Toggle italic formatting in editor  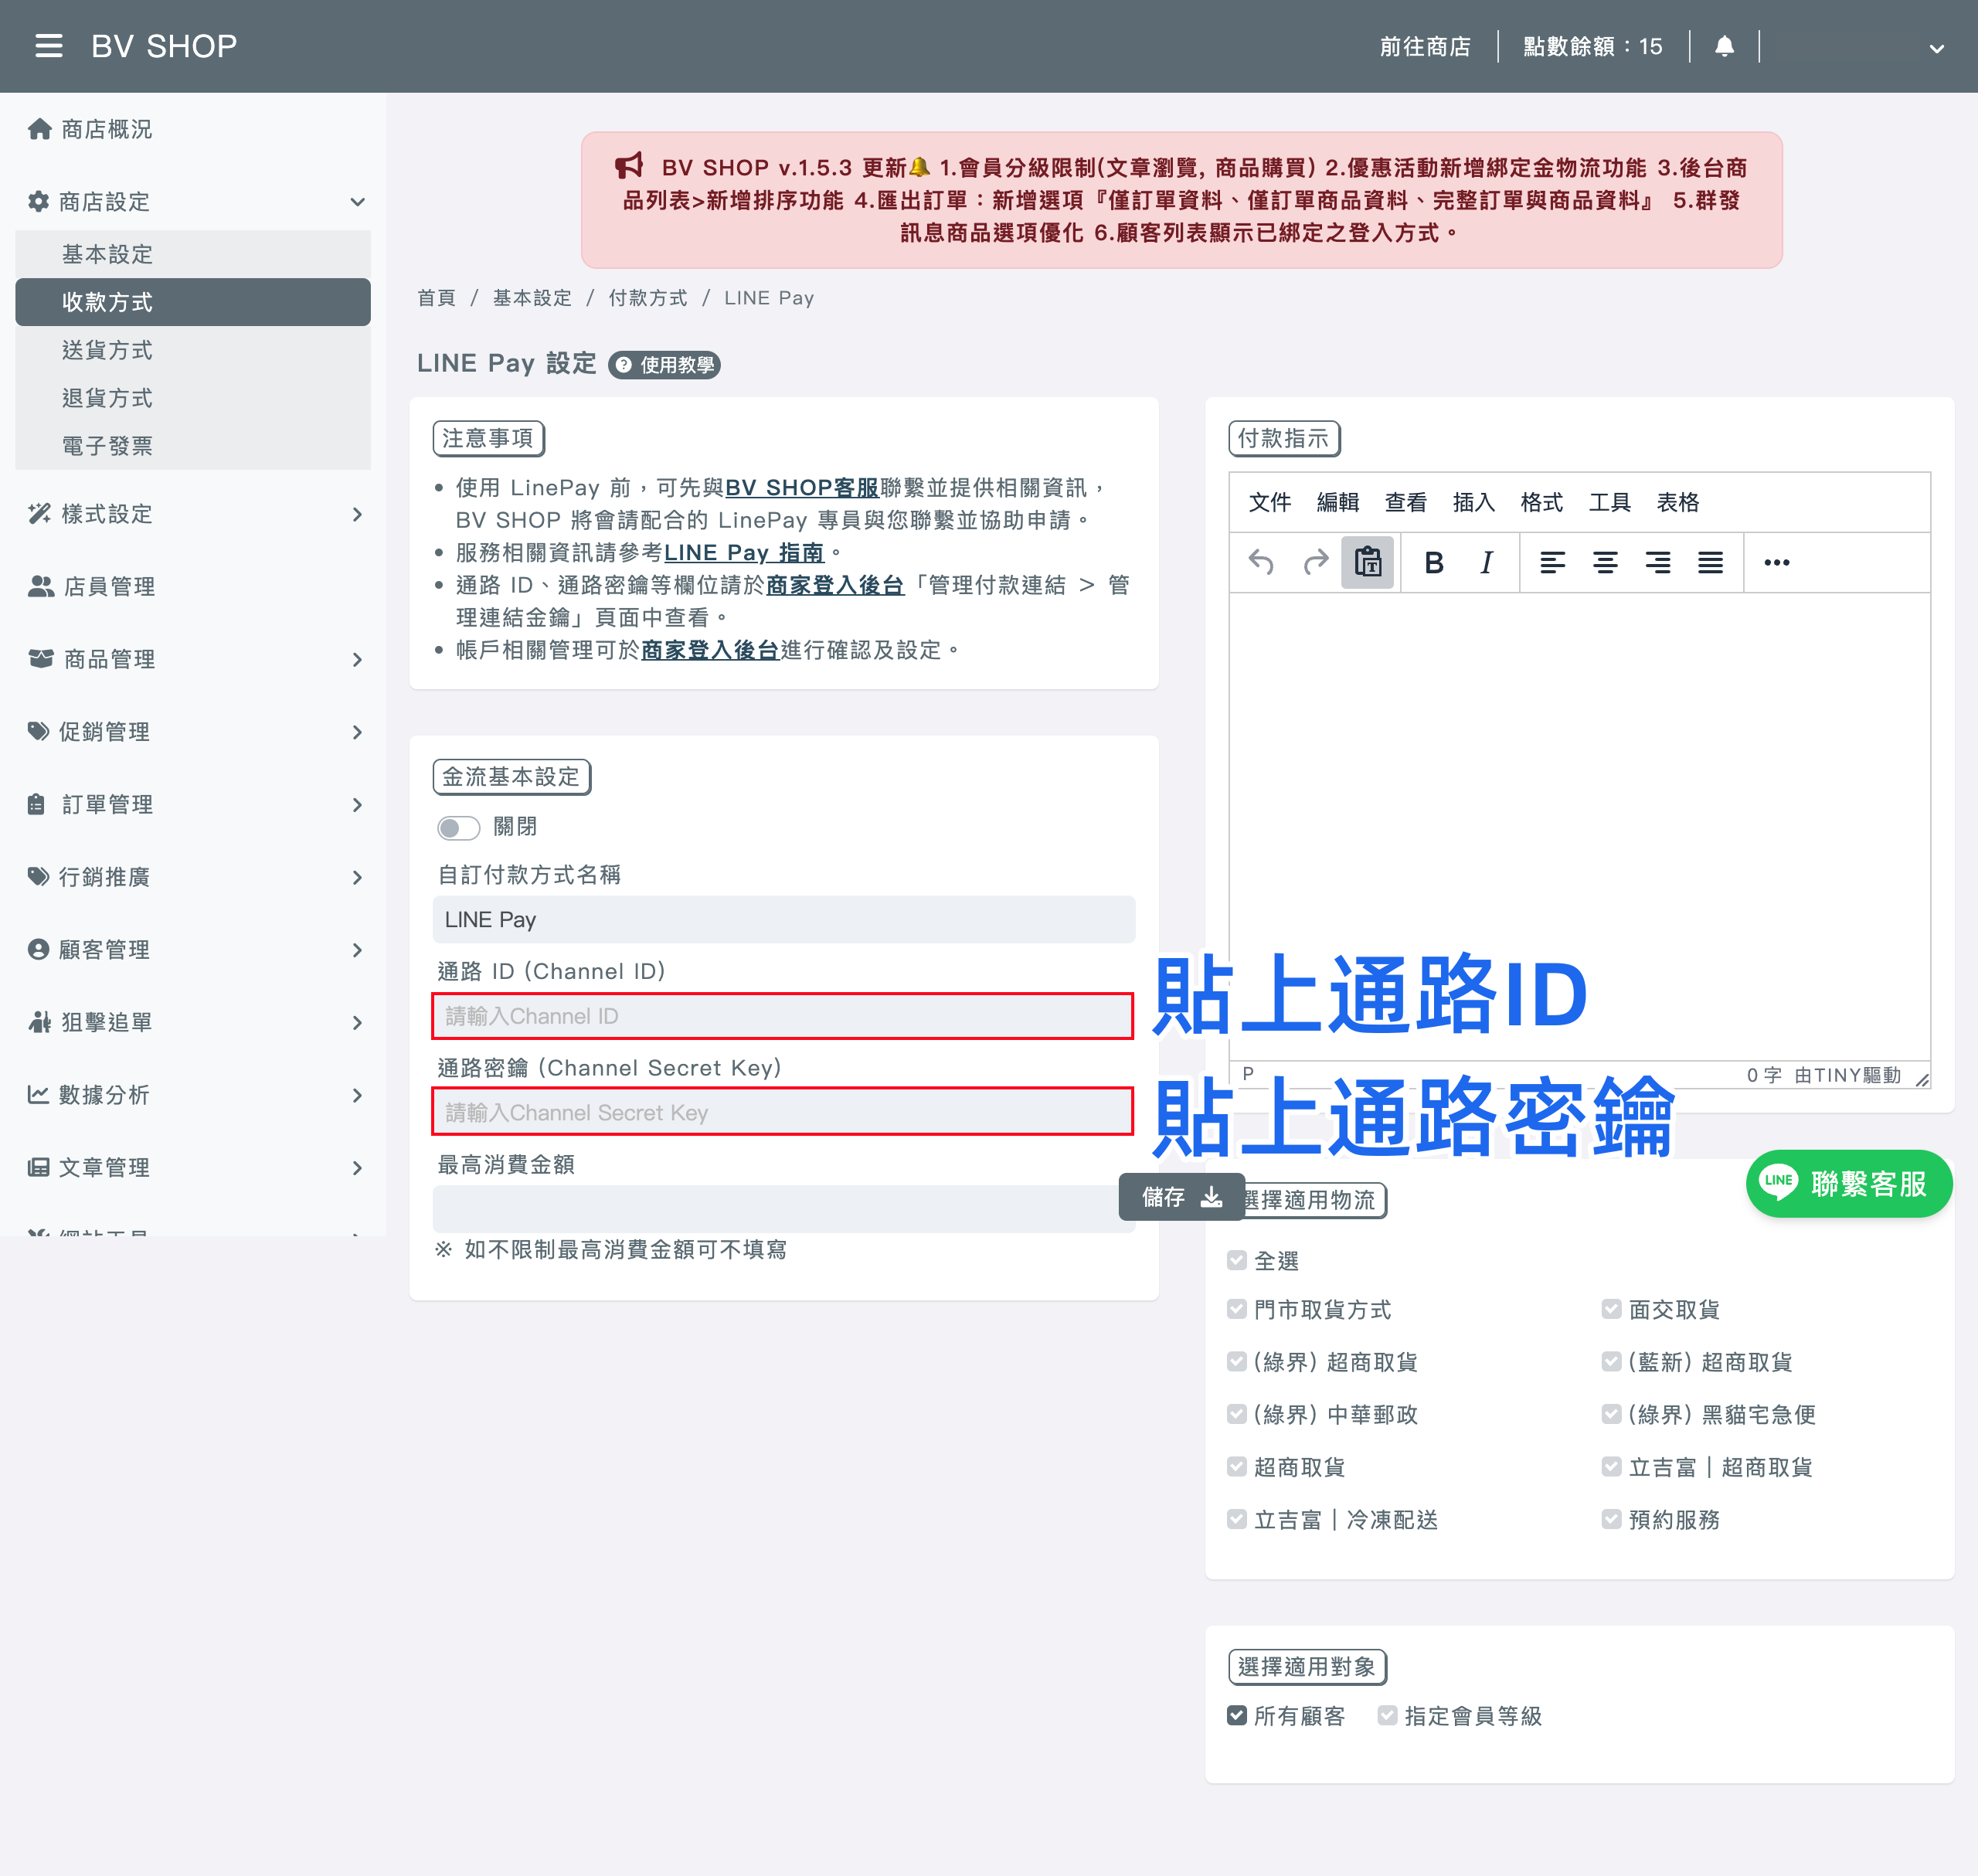(1487, 563)
